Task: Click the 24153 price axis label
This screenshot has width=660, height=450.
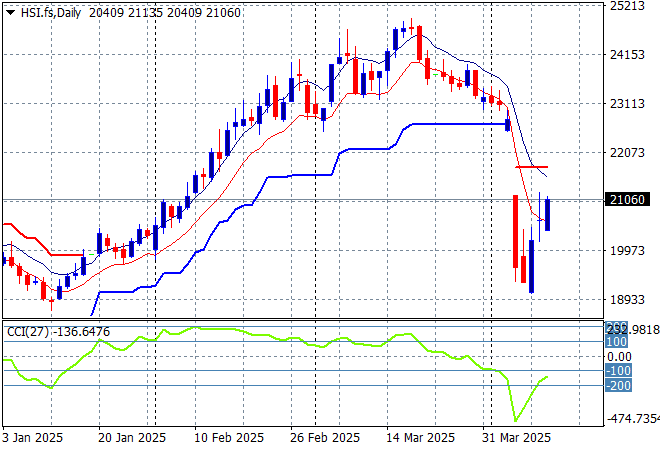Action: 627,55
